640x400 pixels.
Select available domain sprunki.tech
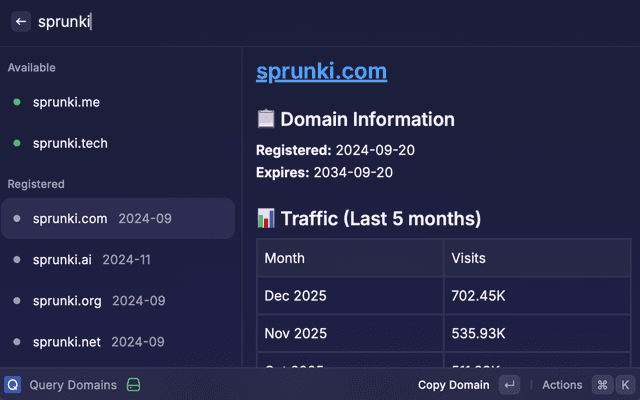pyautogui.click(x=70, y=143)
